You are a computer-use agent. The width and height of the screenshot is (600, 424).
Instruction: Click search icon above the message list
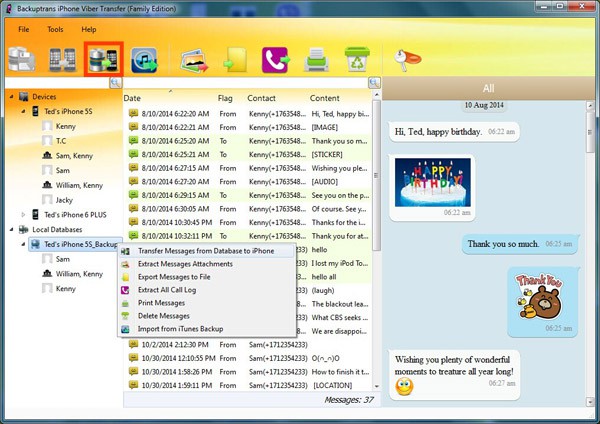[x=374, y=83]
